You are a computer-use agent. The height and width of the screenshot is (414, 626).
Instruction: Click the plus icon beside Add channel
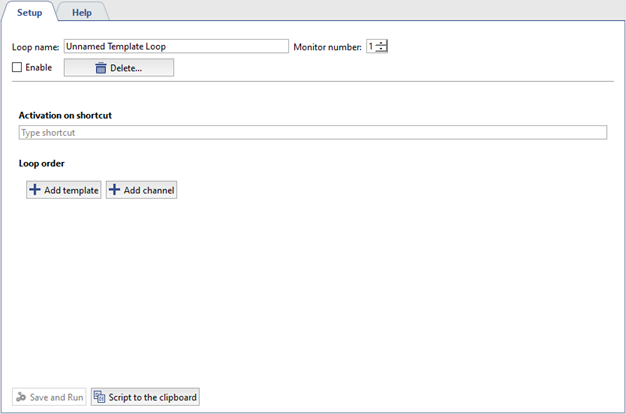click(x=114, y=190)
